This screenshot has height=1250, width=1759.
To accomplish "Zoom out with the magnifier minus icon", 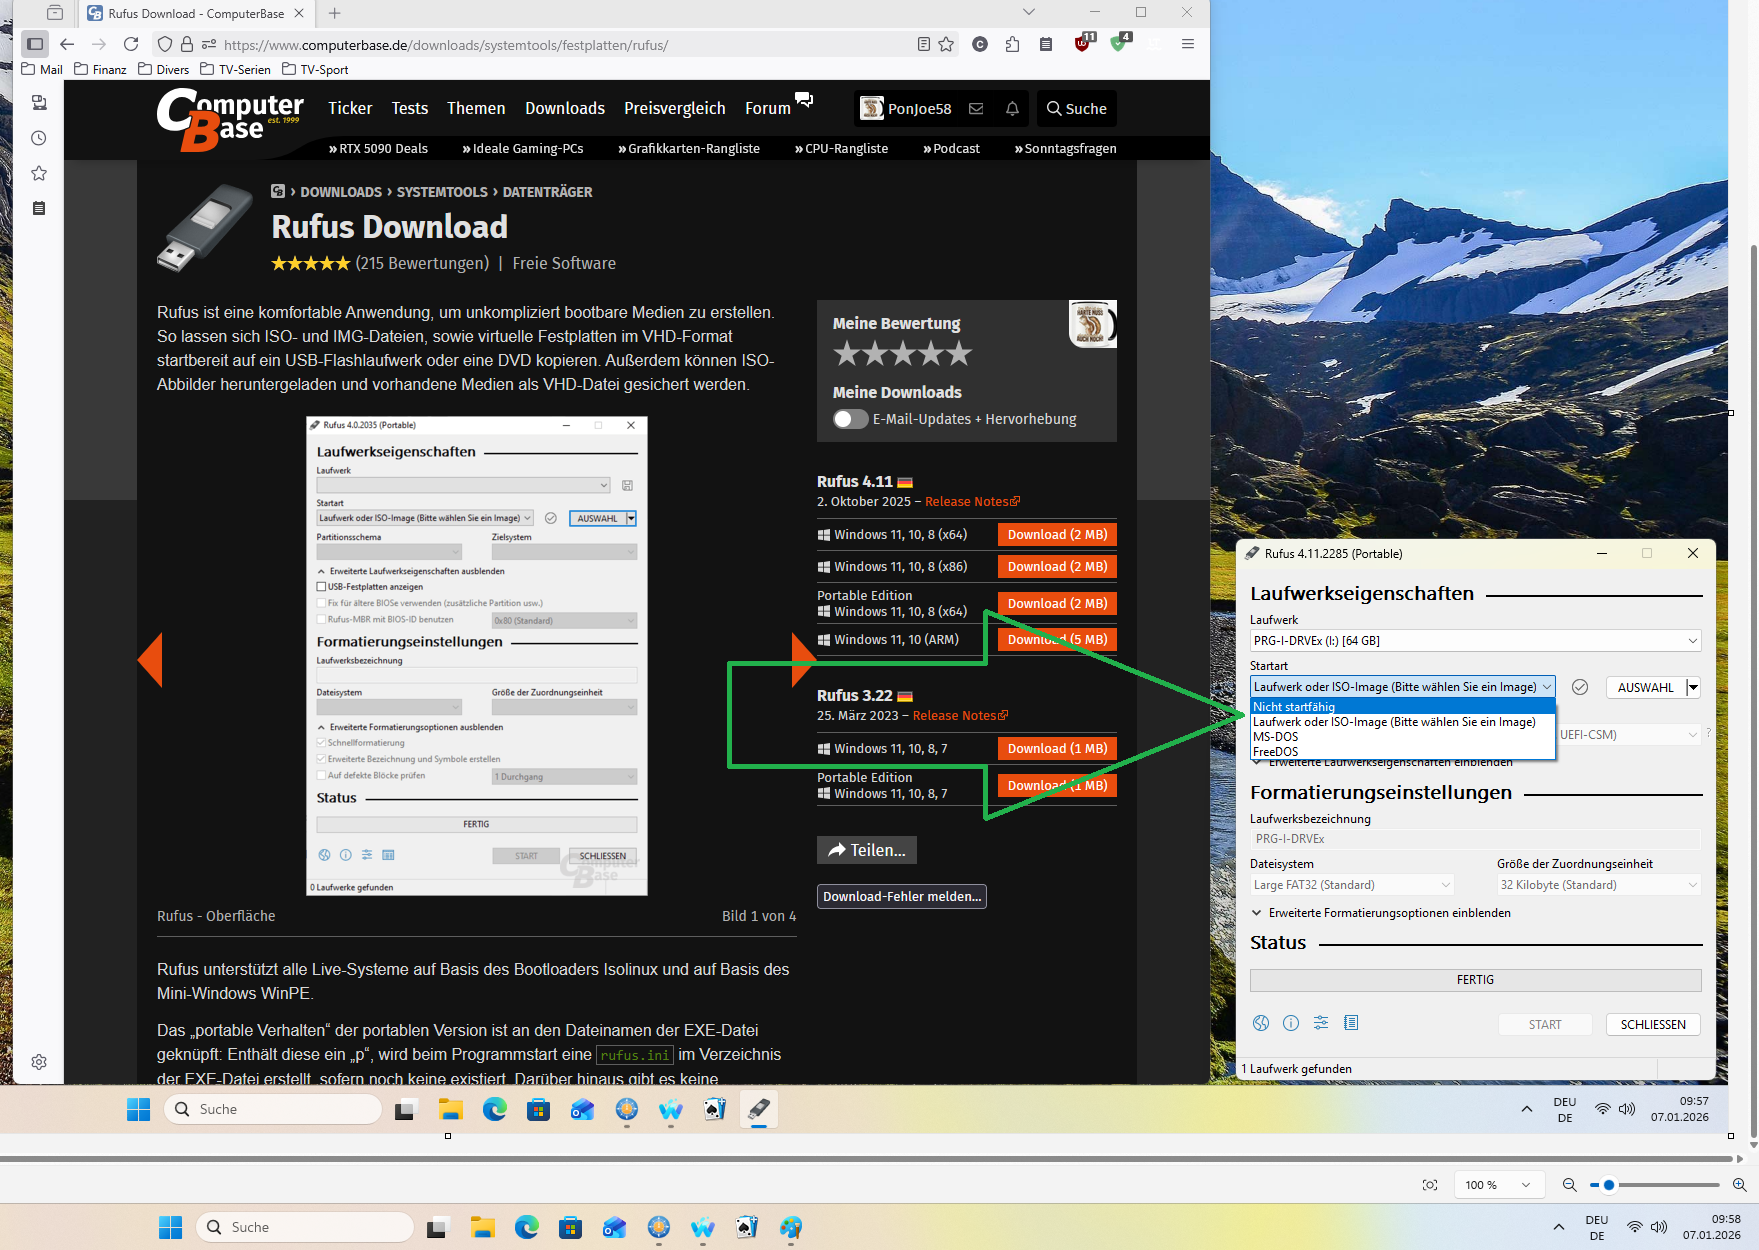I will click(x=1570, y=1185).
